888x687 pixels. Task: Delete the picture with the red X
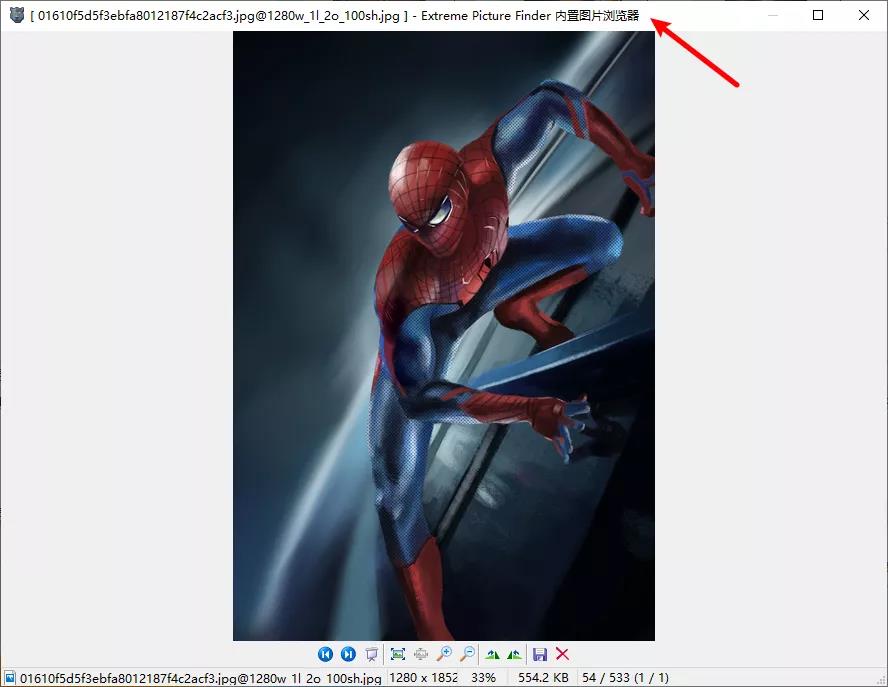tap(562, 654)
